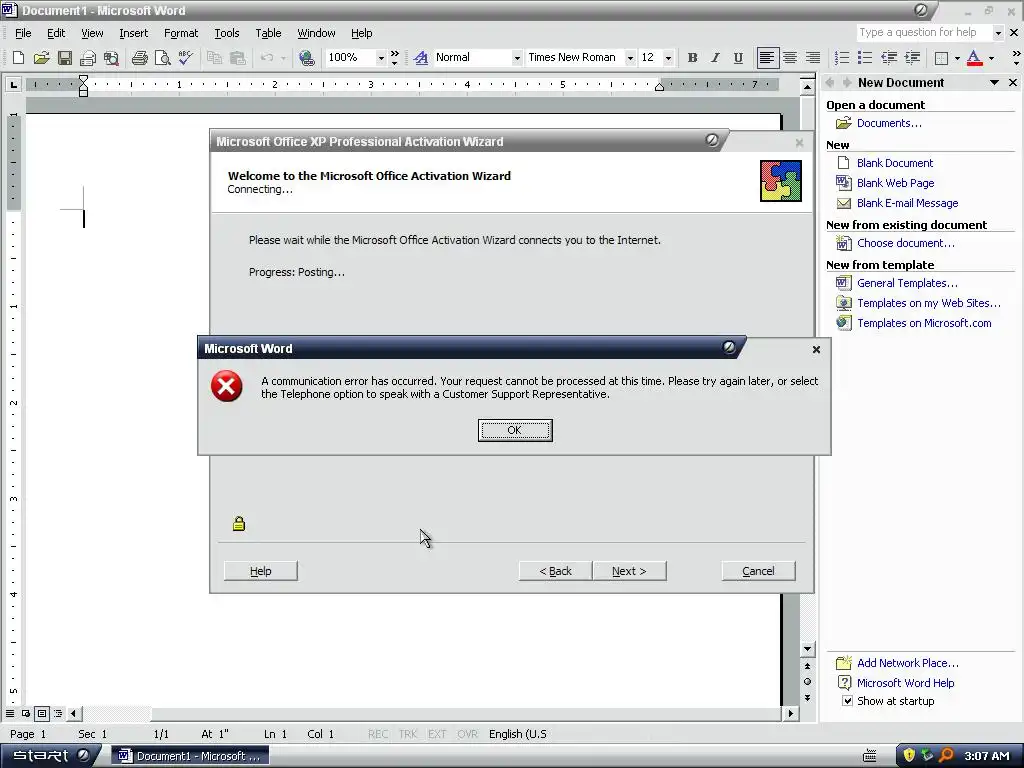Open the Times New Roman font dropdown
1024x768 pixels.
630,58
